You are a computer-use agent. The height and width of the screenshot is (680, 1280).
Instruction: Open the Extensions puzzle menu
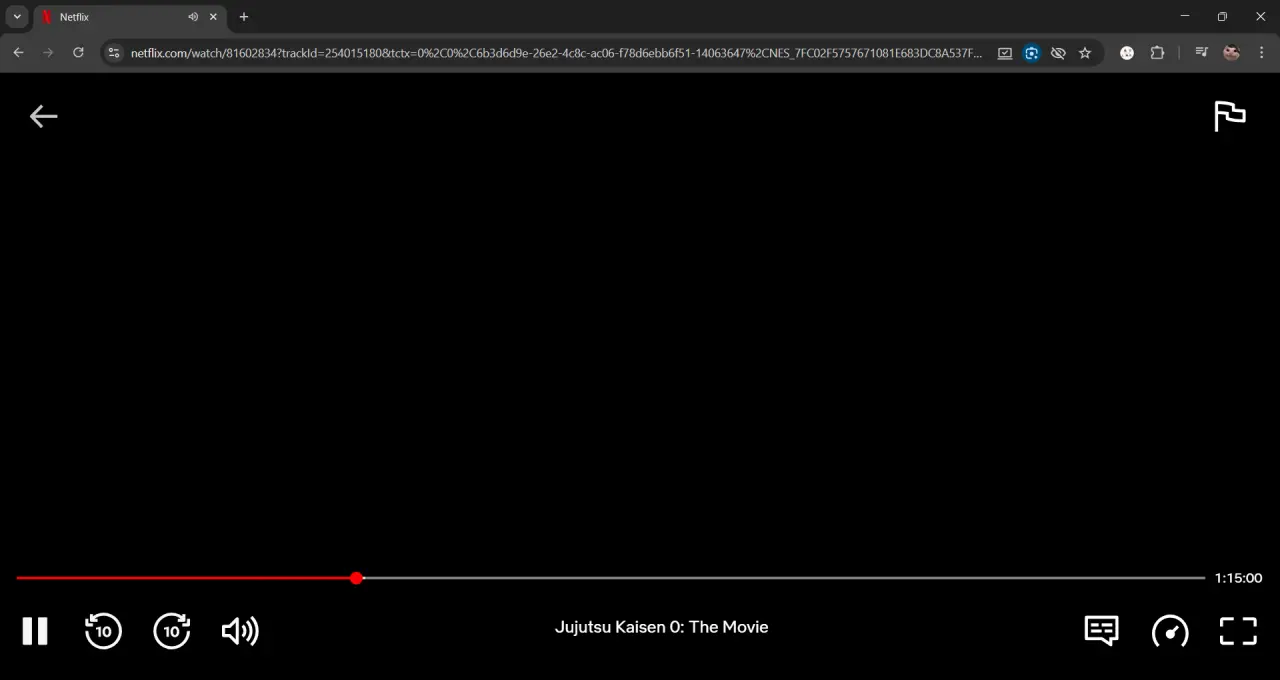[1157, 53]
